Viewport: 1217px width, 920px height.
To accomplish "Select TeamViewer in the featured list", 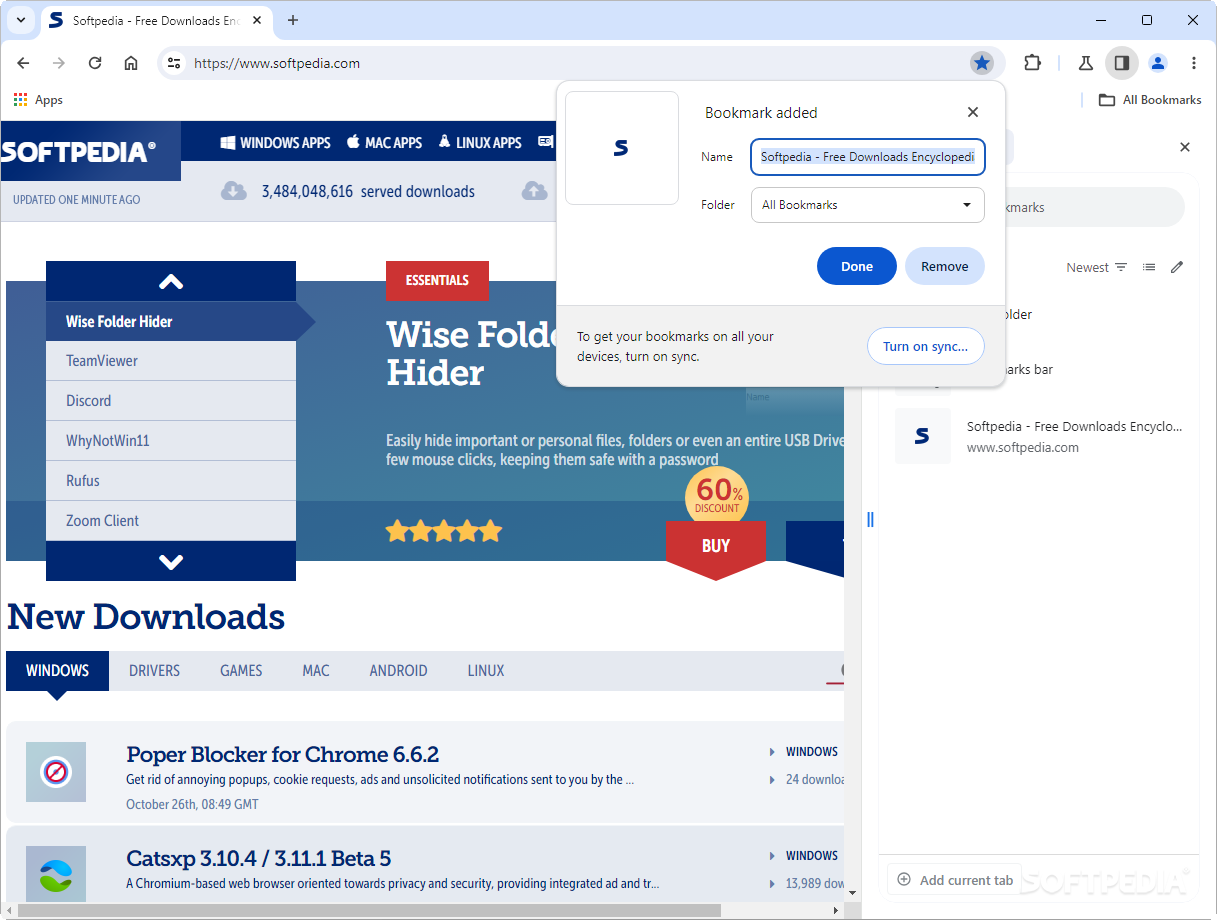I will (171, 361).
